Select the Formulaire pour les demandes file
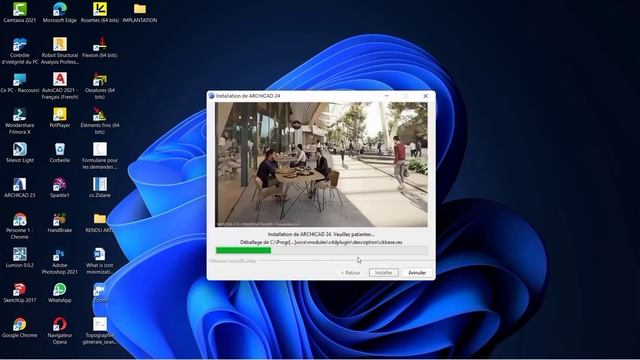Screen dimensions: 640x360 [100, 156]
